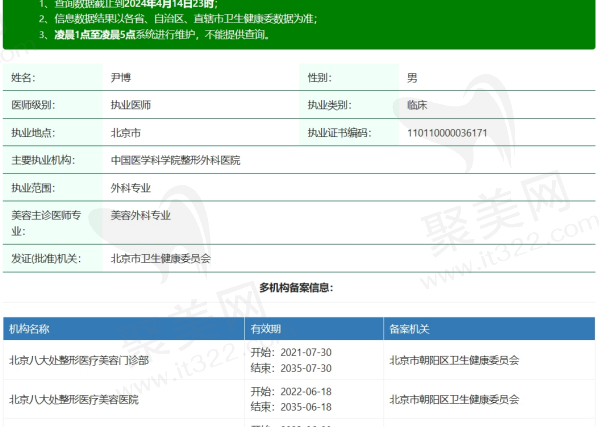Select the gender value 男

(x=412, y=78)
